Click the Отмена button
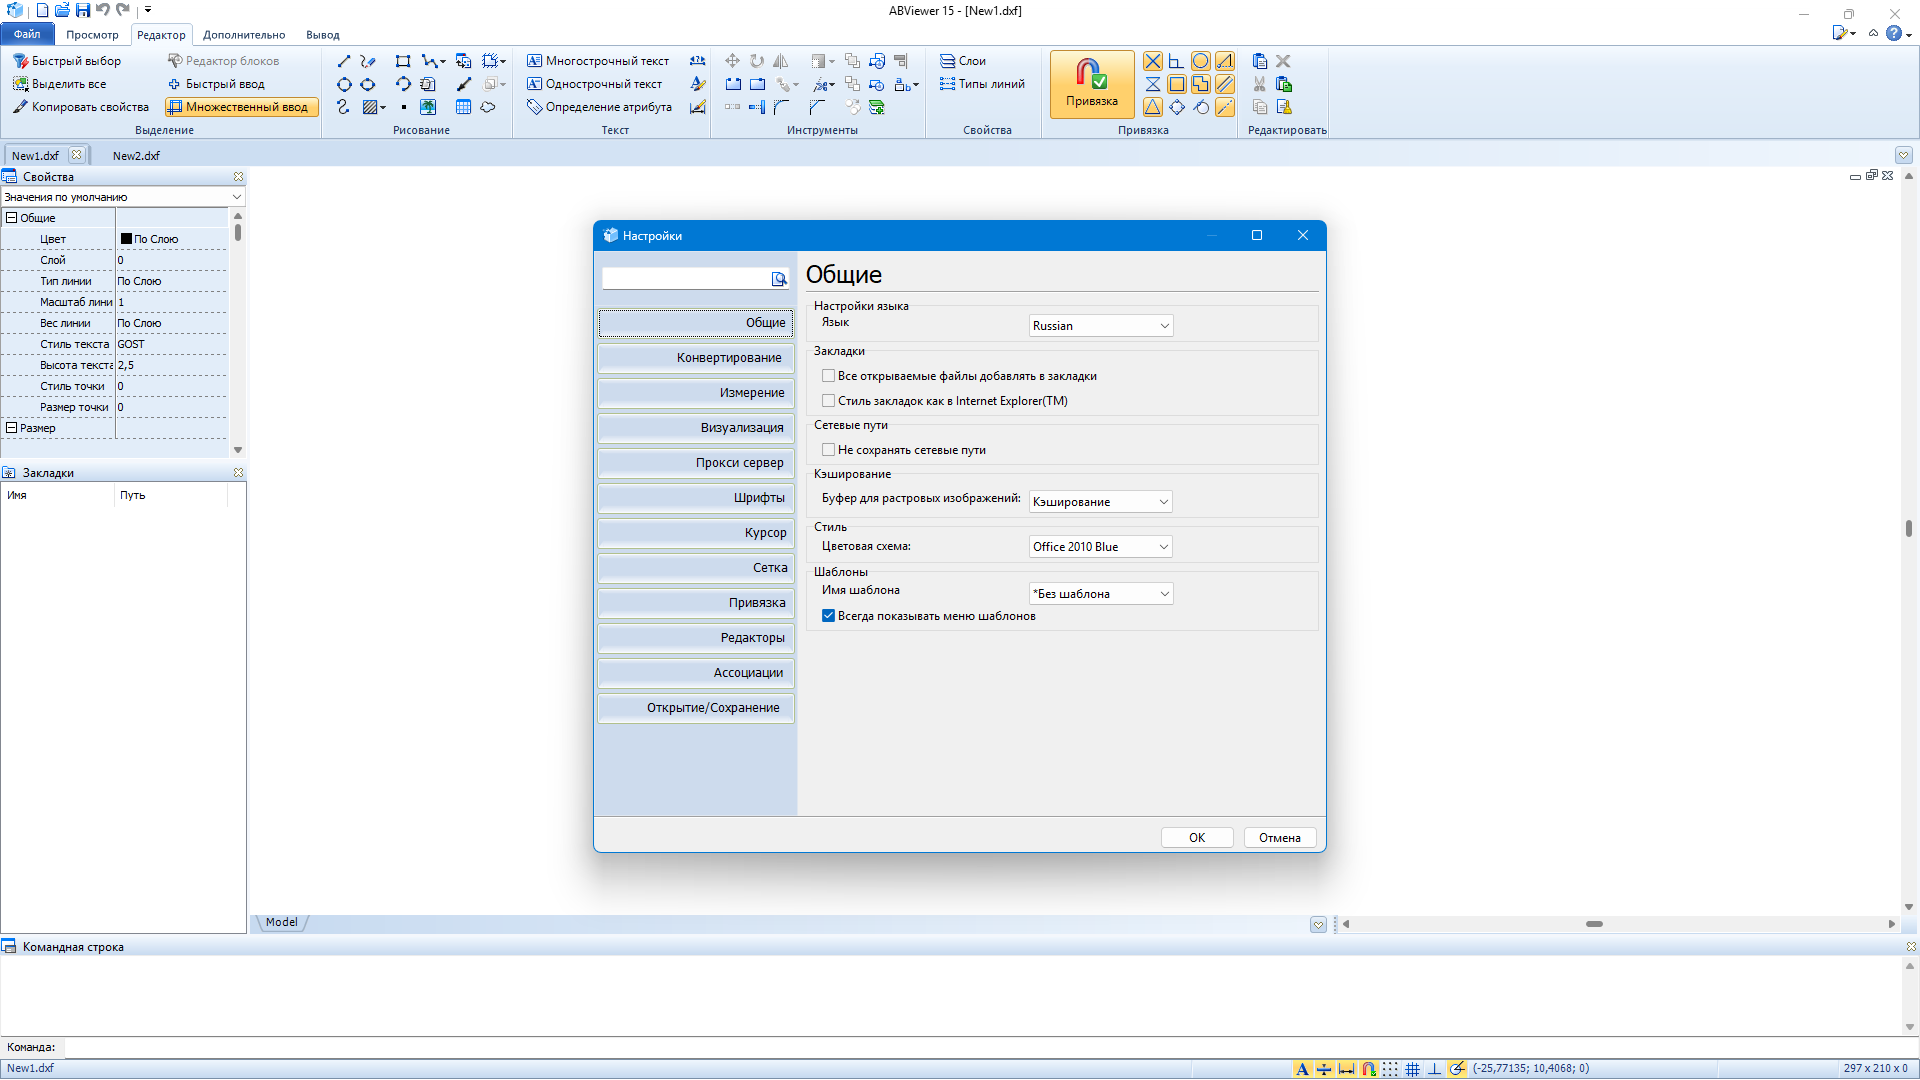The height and width of the screenshot is (1080, 1920). [1279, 838]
